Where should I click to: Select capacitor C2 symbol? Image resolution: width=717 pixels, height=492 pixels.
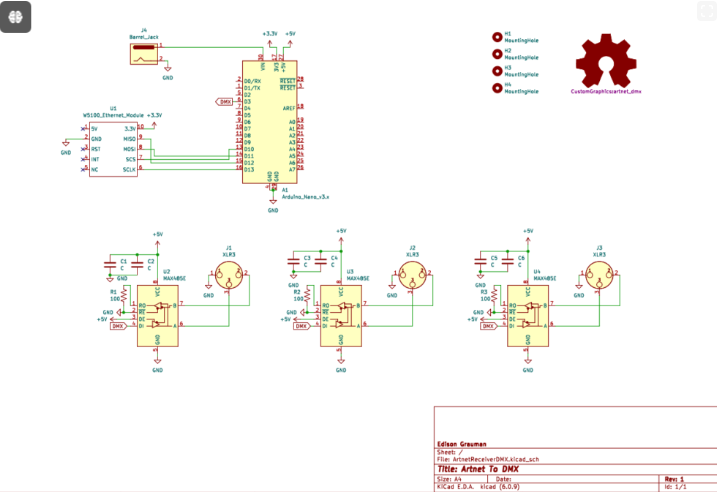coord(137,265)
